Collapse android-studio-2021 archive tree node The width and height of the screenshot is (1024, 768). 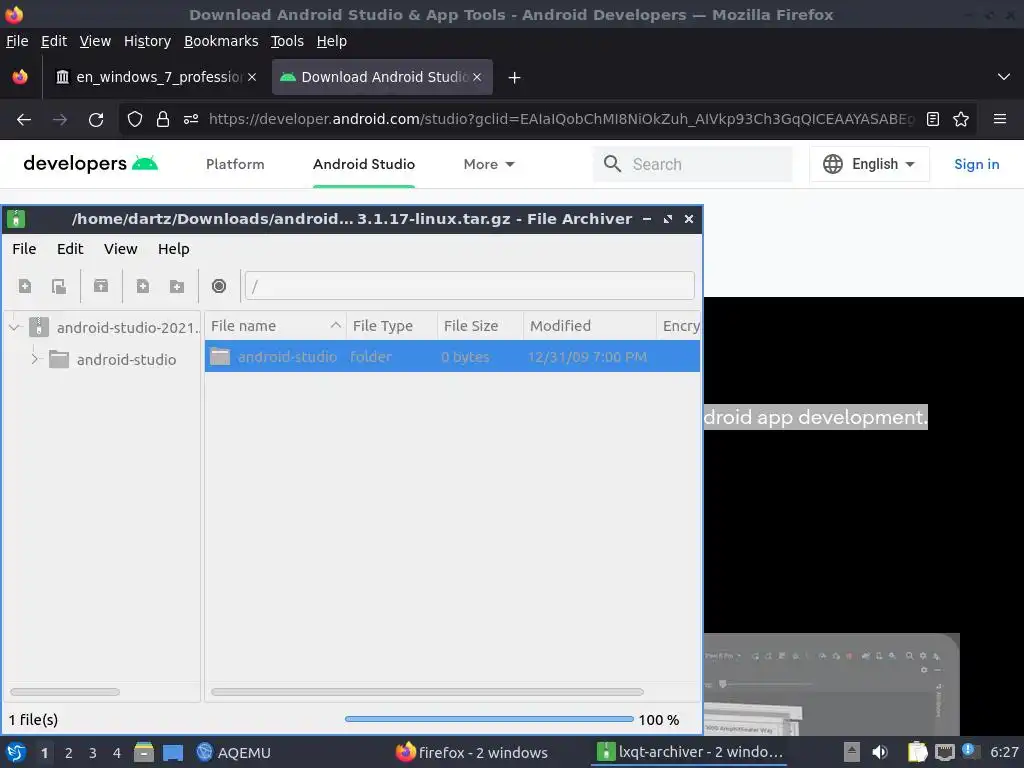pyautogui.click(x=15, y=327)
